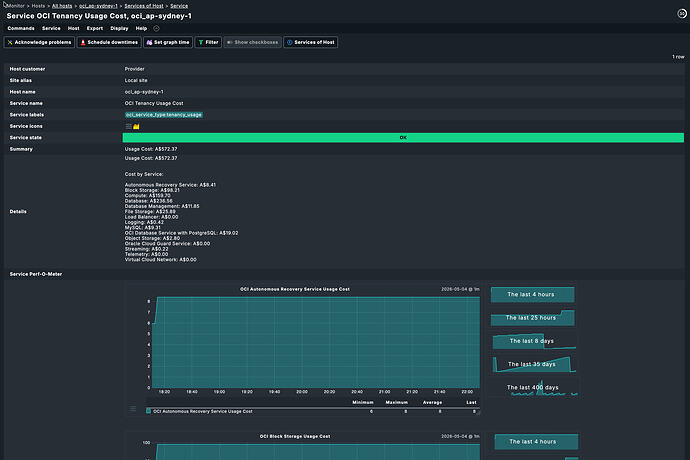The image size is (690, 460).
Task: Click the 'OCI Autonomous Recovery Service Usage Cost' graph title
Action: tap(295, 289)
